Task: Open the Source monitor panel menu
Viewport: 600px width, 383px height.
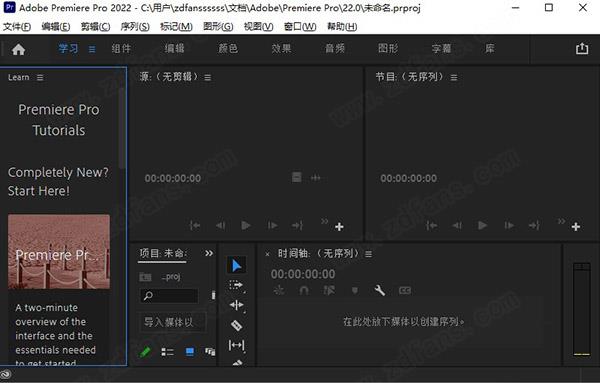Action: point(207,78)
